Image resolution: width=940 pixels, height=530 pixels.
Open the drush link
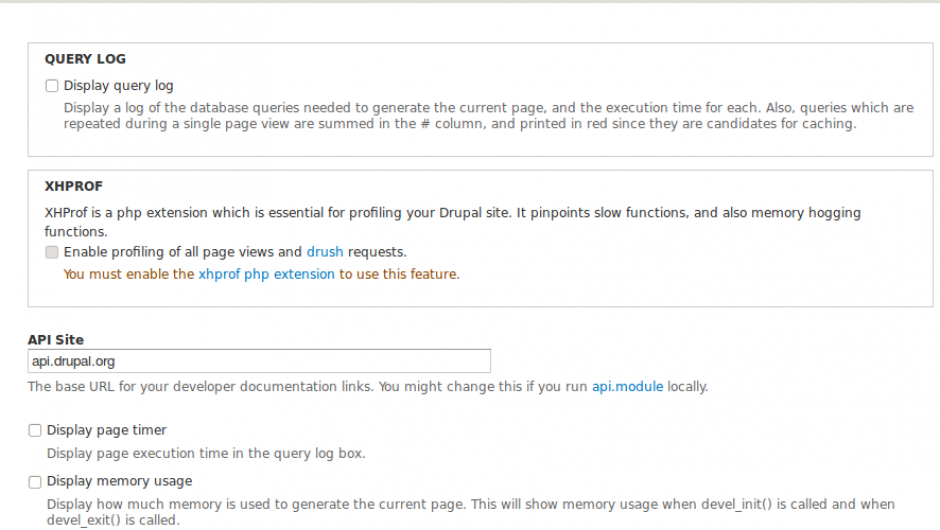point(324,252)
